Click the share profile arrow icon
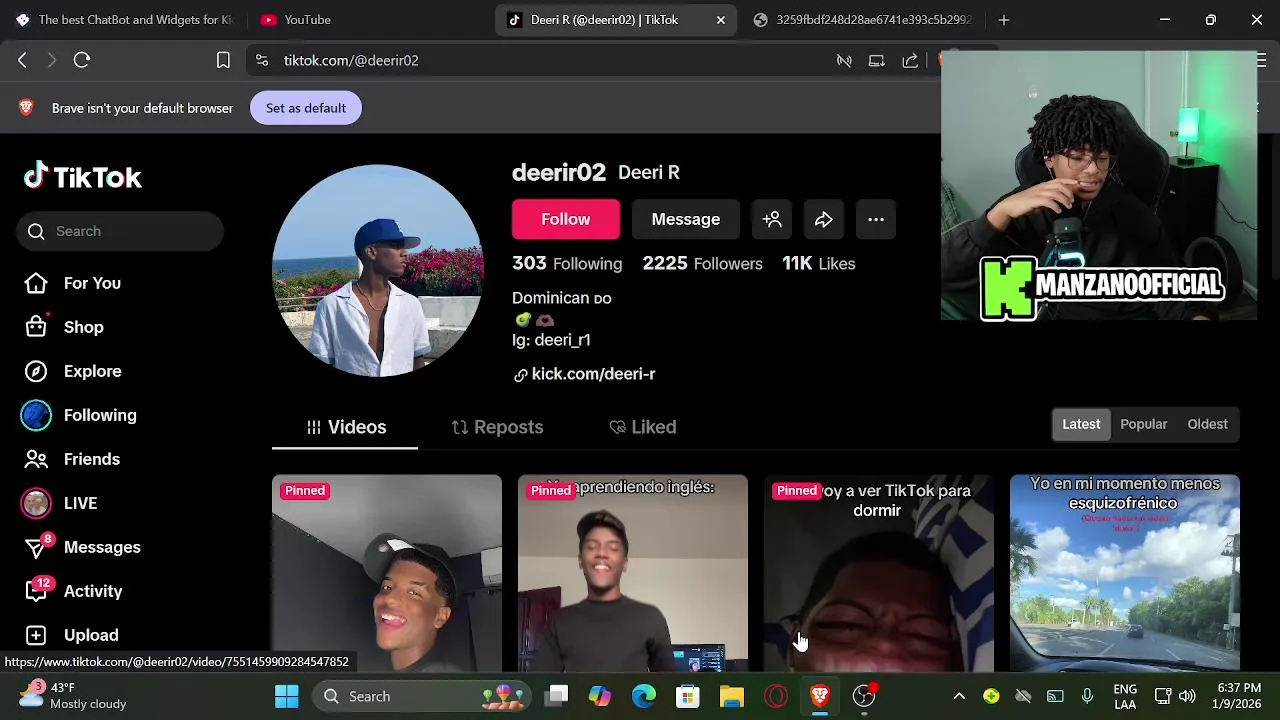This screenshot has width=1280, height=720. [x=824, y=219]
